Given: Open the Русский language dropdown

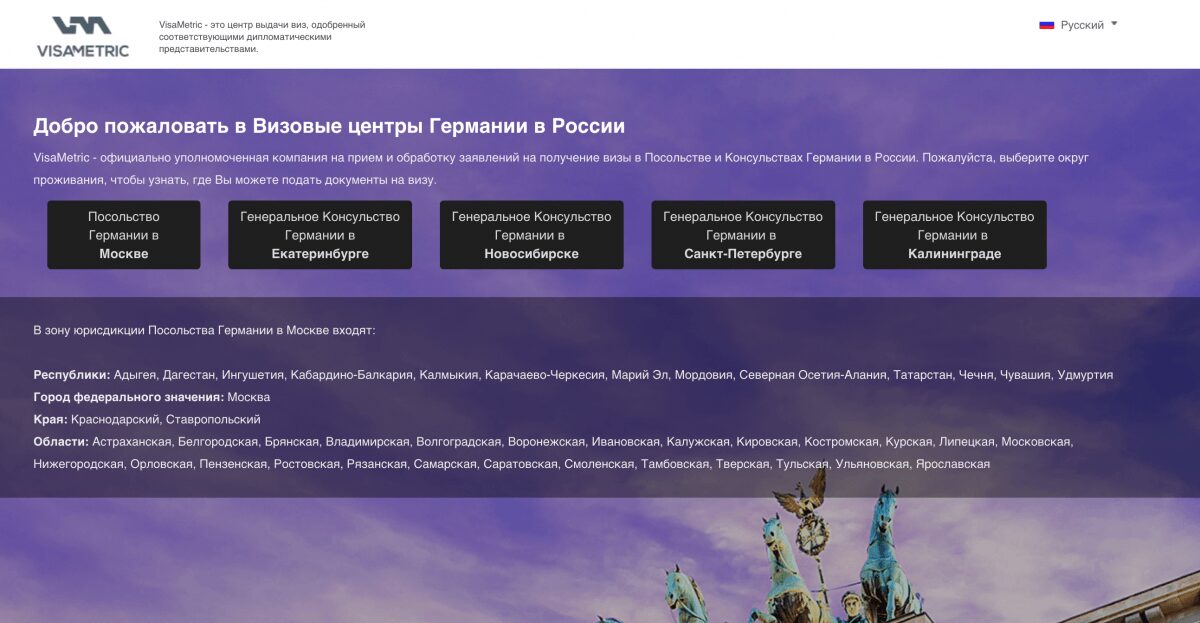Looking at the screenshot, I should (x=1081, y=25).
